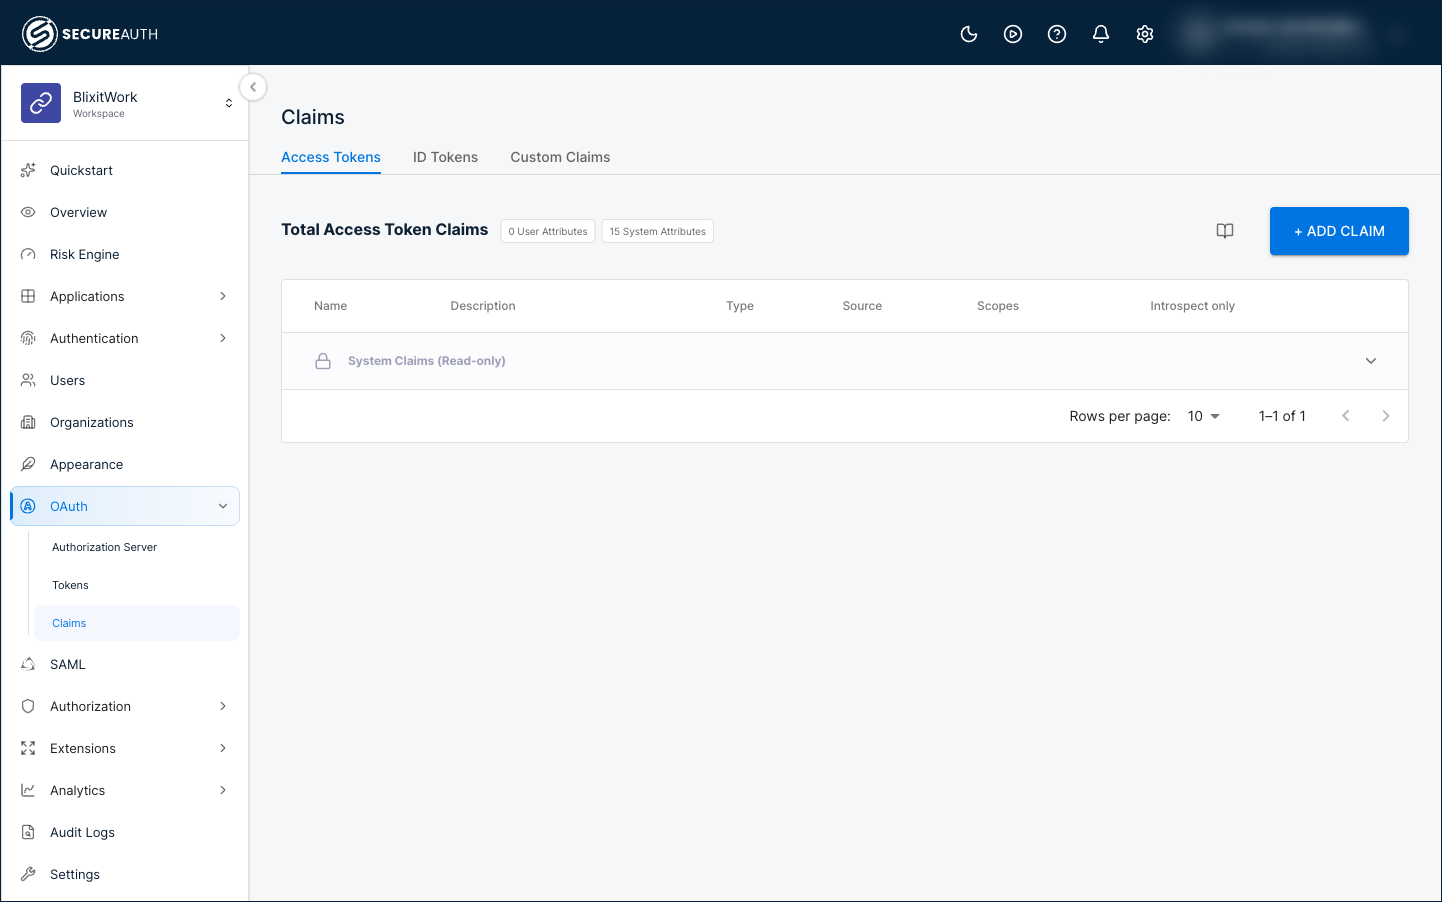Expand the Analytics menu chevron
Image resolution: width=1442 pixels, height=902 pixels.
223,790
